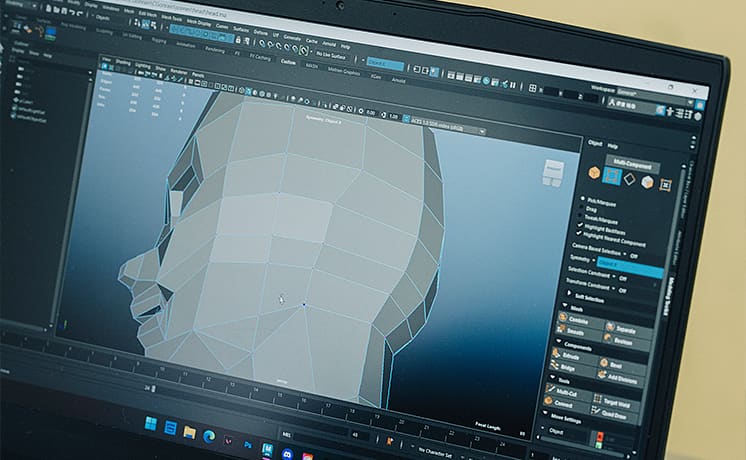Select Face selection mode in Modeling Toolkit
Image resolution: width=746 pixels, height=460 pixels.
(647, 182)
